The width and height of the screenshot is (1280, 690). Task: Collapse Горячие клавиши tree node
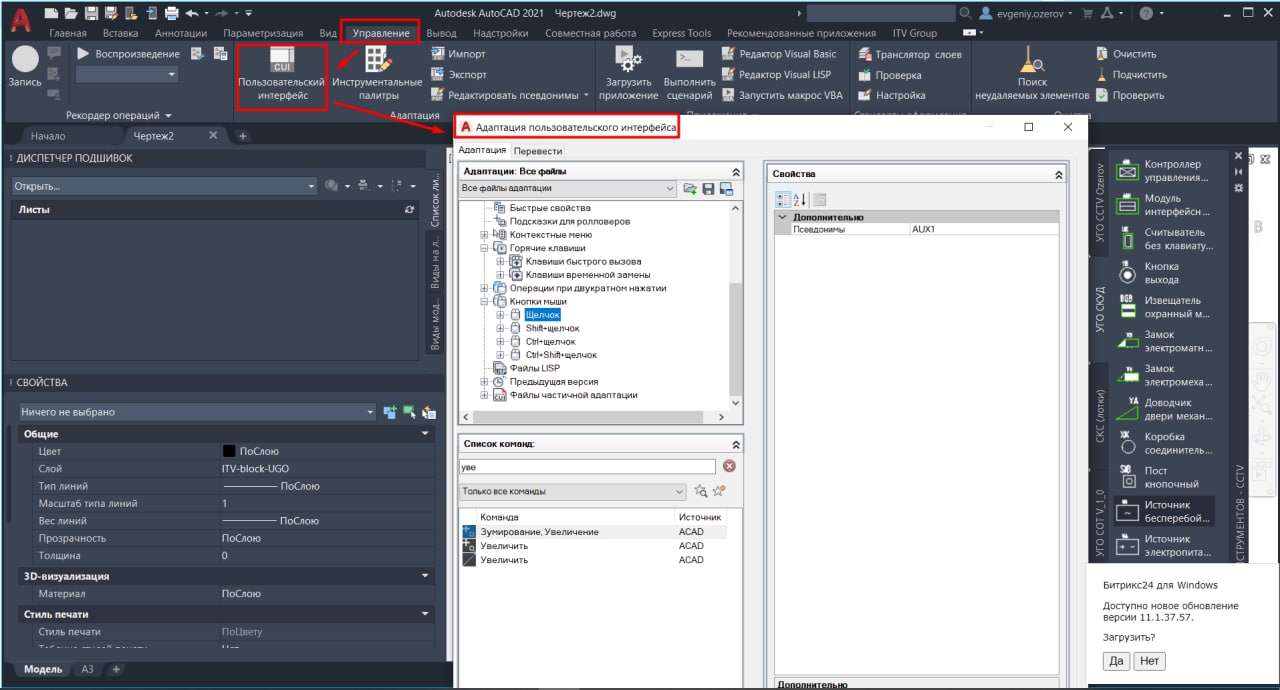[485, 248]
